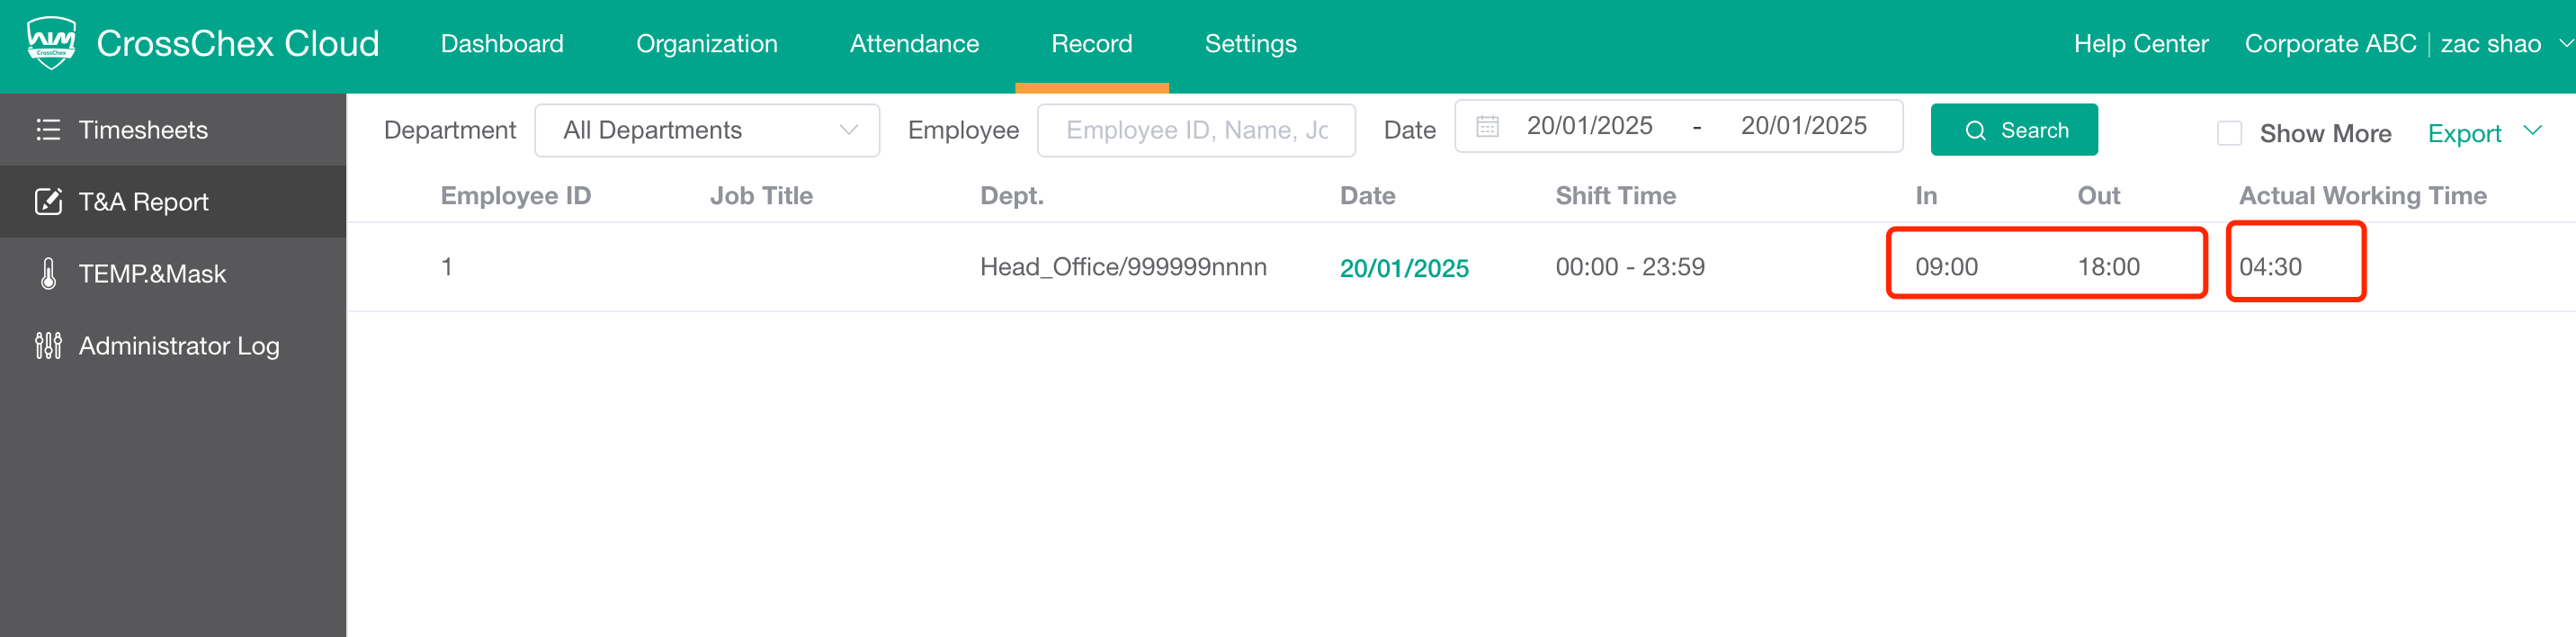Open the Attendance tab
The image size is (2576, 637).
914,44
